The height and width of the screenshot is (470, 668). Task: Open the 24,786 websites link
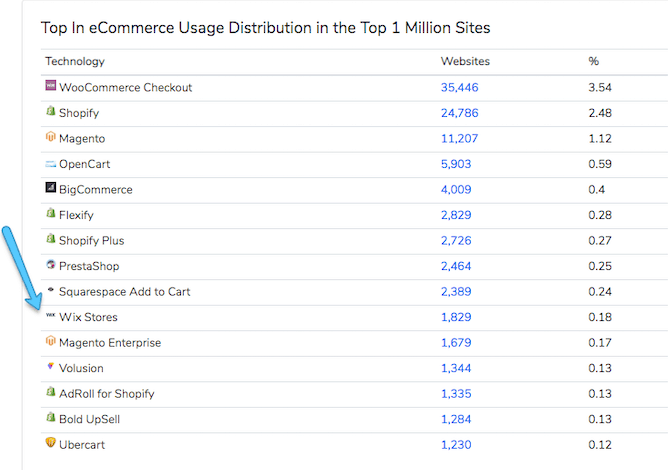point(459,113)
